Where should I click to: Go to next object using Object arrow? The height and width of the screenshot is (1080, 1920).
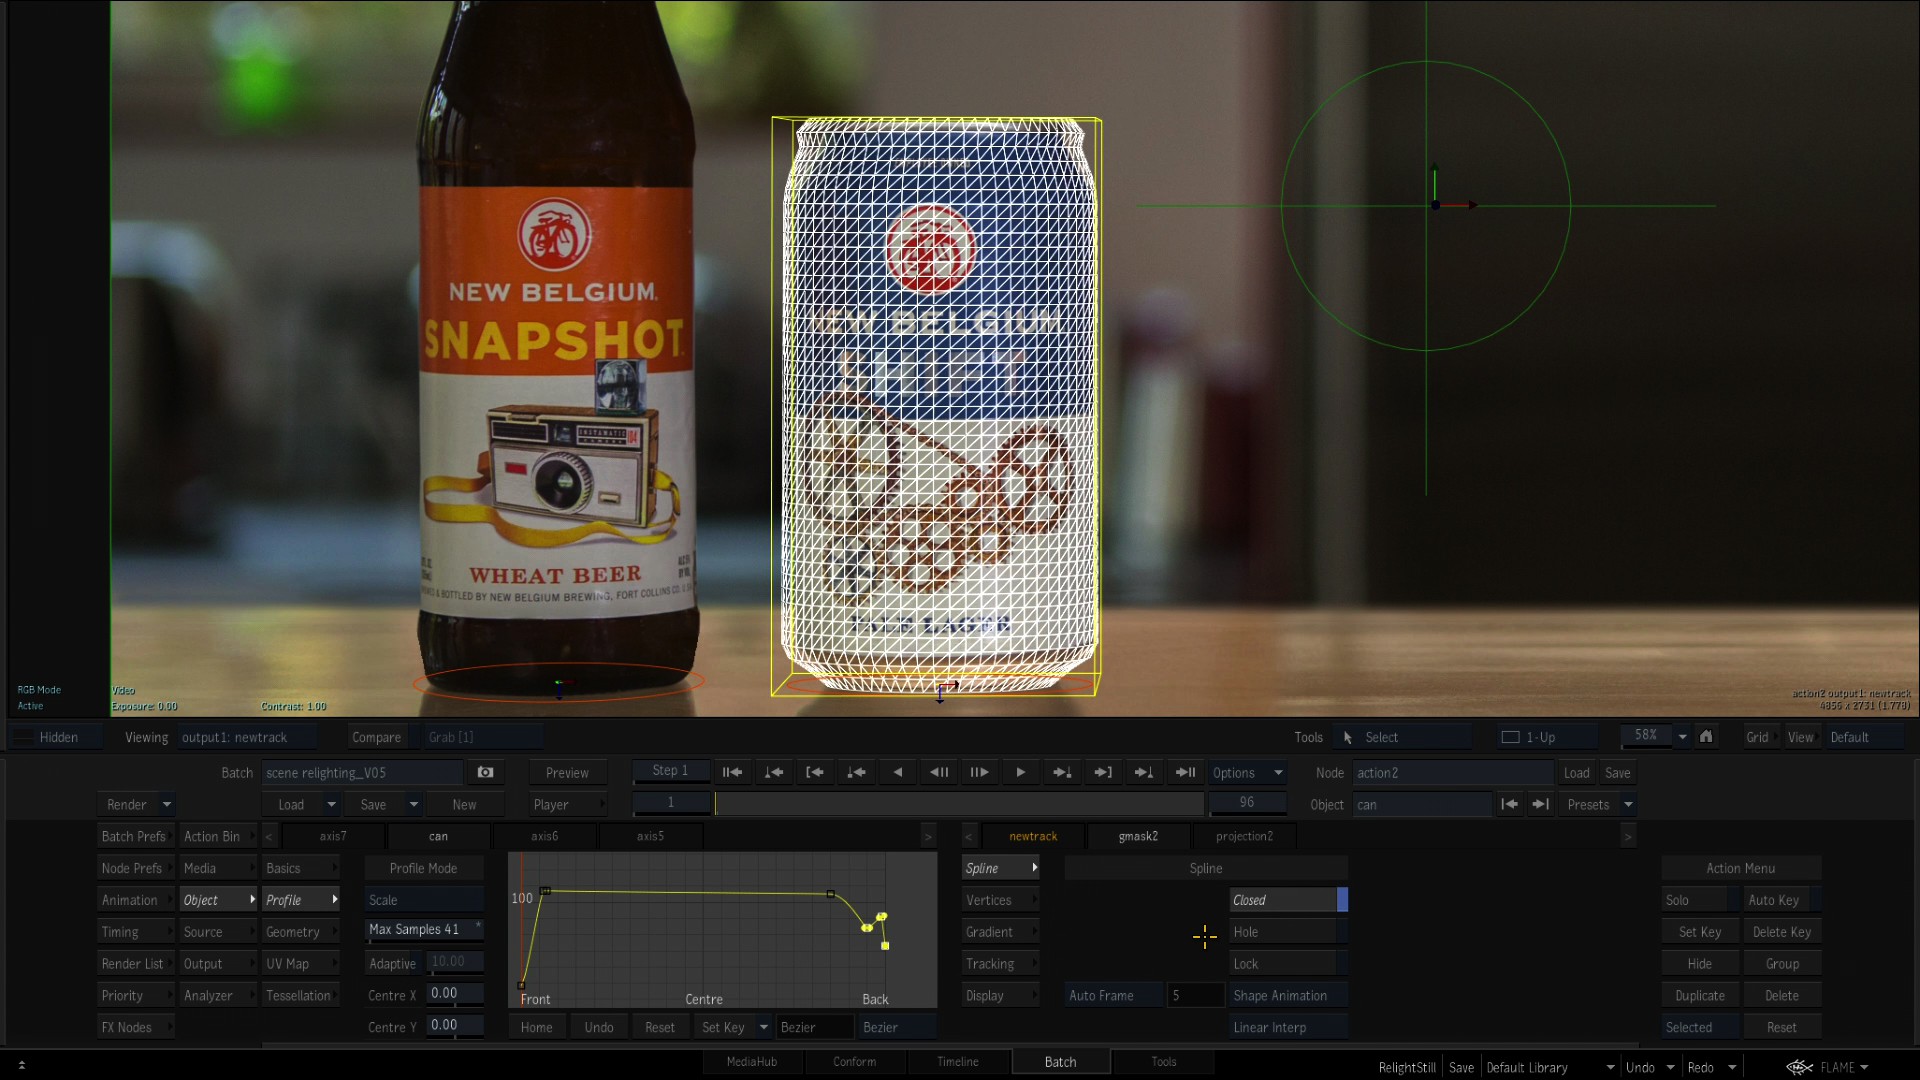pyautogui.click(x=1541, y=804)
